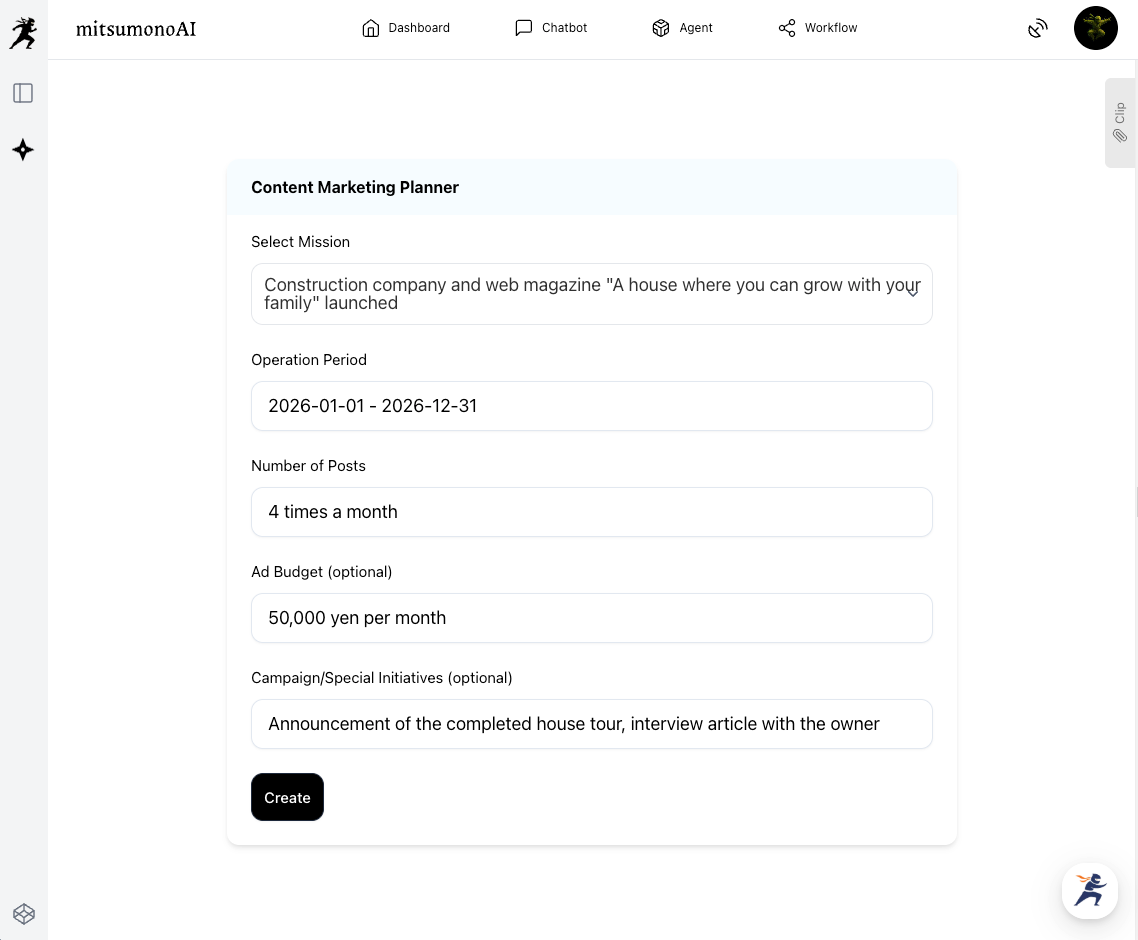
Task: Open the floating ninja assistant button
Action: [1089, 890]
